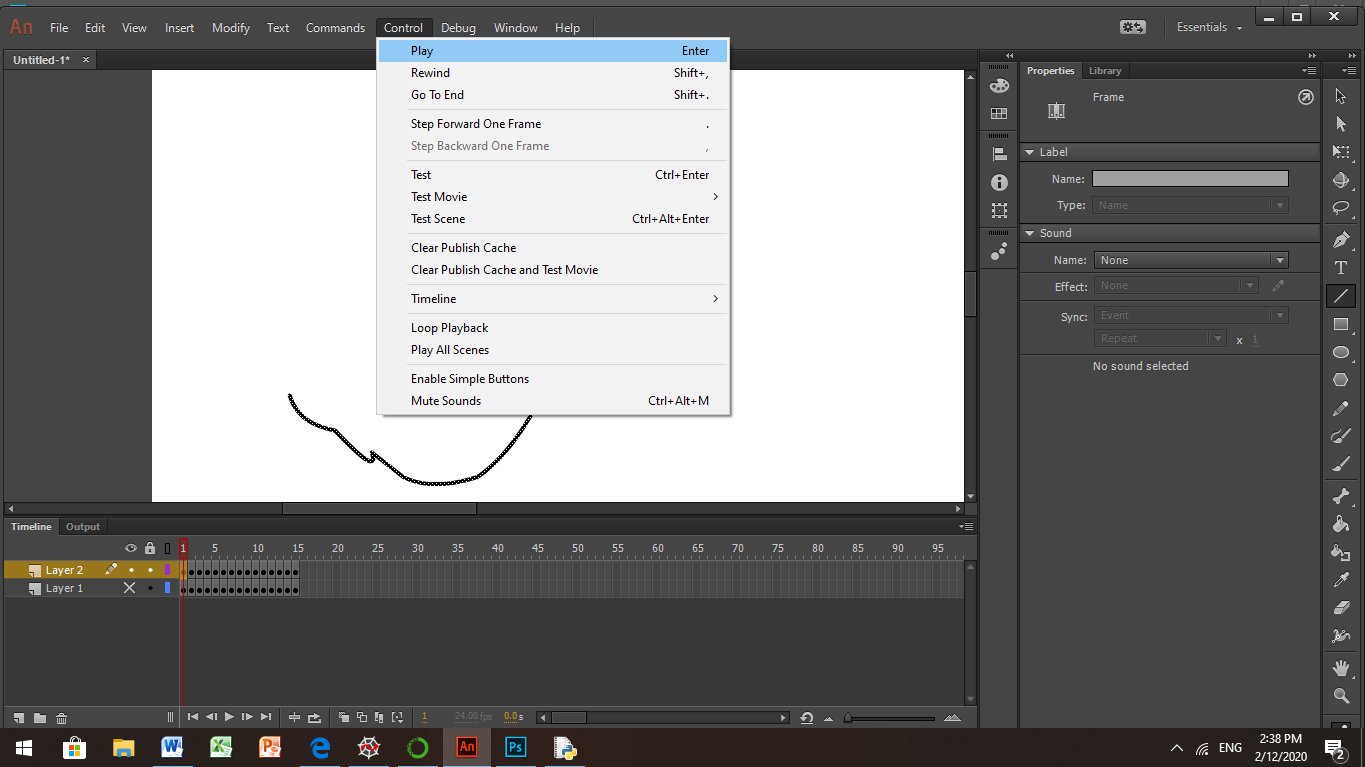Select the Pen tool
Viewport: 1365px width, 767px height.
[x=1341, y=240]
